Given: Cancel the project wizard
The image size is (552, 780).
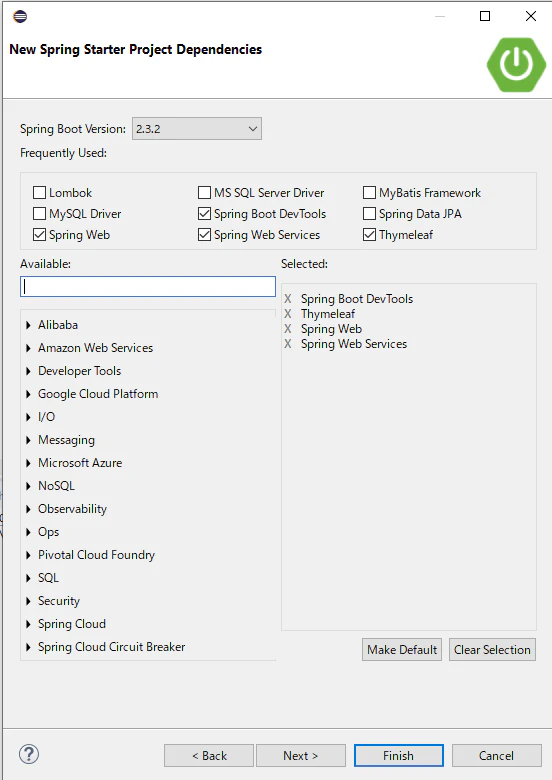Looking at the screenshot, I should tap(496, 756).
